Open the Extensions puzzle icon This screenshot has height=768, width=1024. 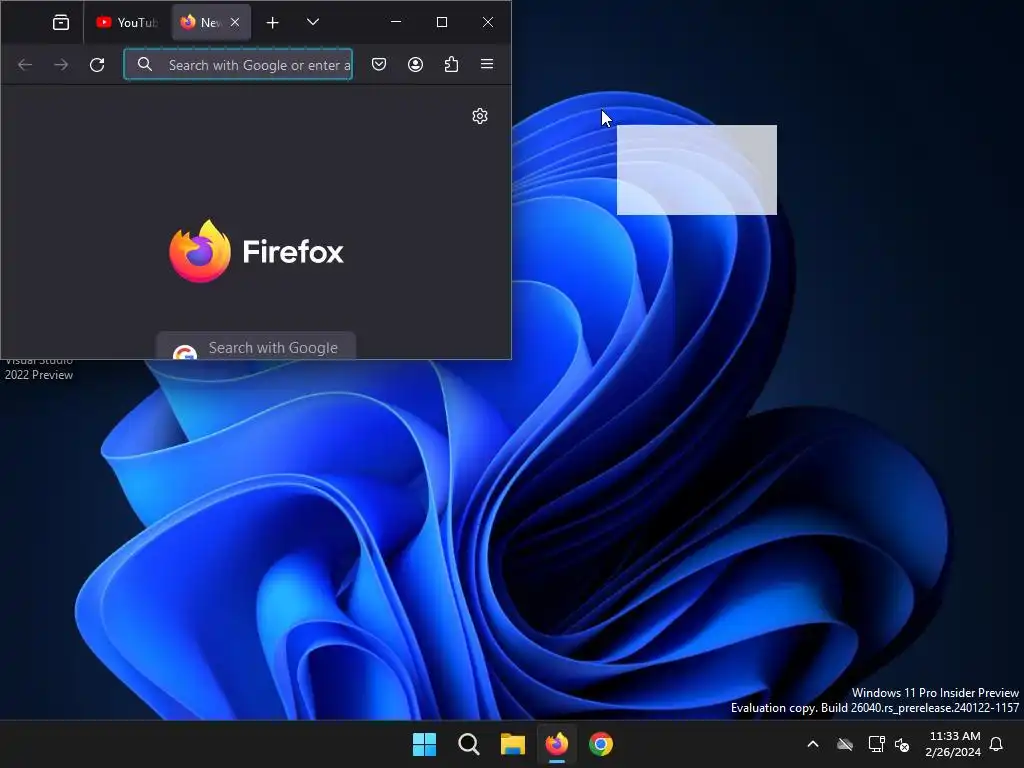[x=451, y=64]
